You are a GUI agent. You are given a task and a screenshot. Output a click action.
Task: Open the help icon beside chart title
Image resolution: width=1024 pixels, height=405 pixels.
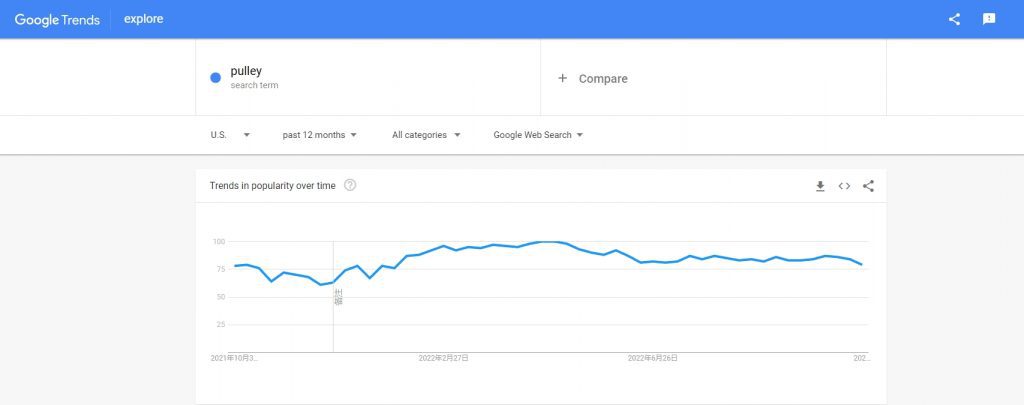click(350, 185)
